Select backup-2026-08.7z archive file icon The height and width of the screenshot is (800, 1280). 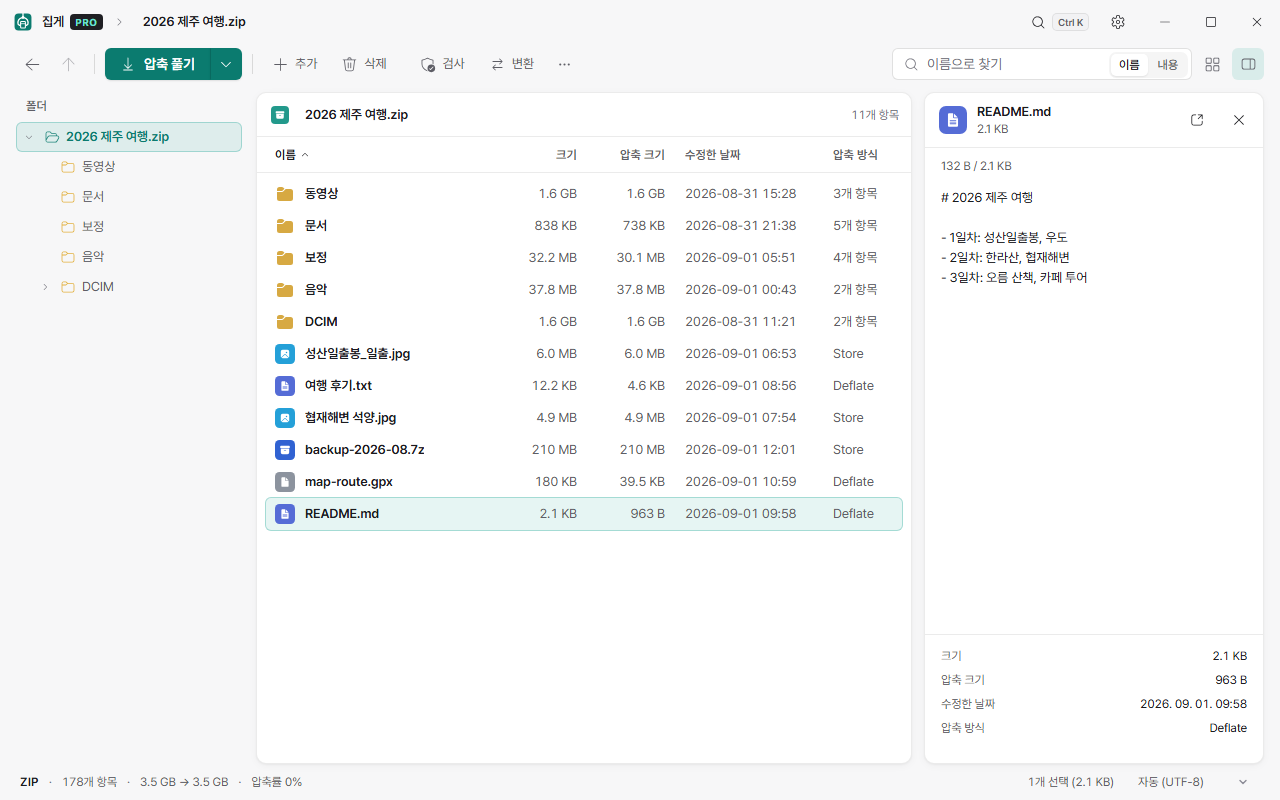[285, 450]
